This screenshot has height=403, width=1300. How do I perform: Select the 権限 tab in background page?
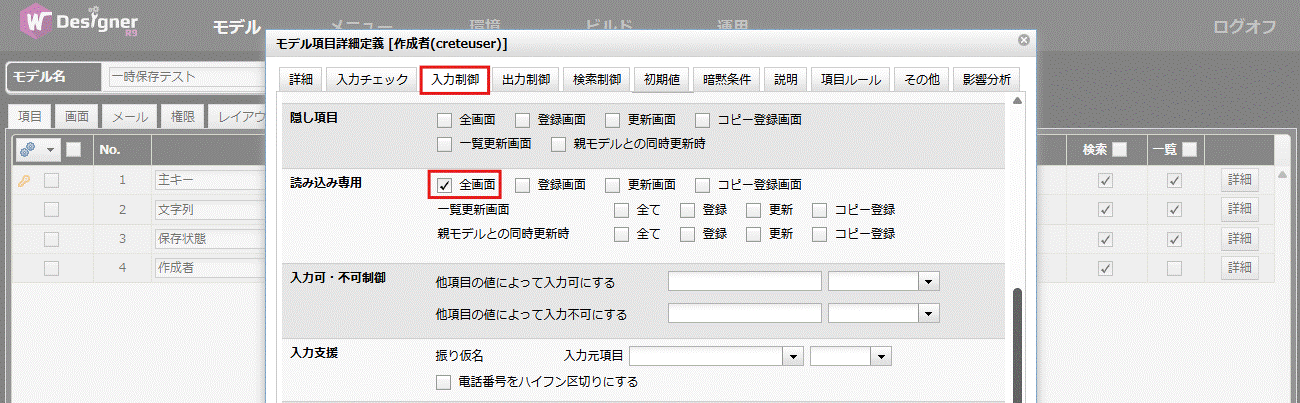pyautogui.click(x=182, y=117)
